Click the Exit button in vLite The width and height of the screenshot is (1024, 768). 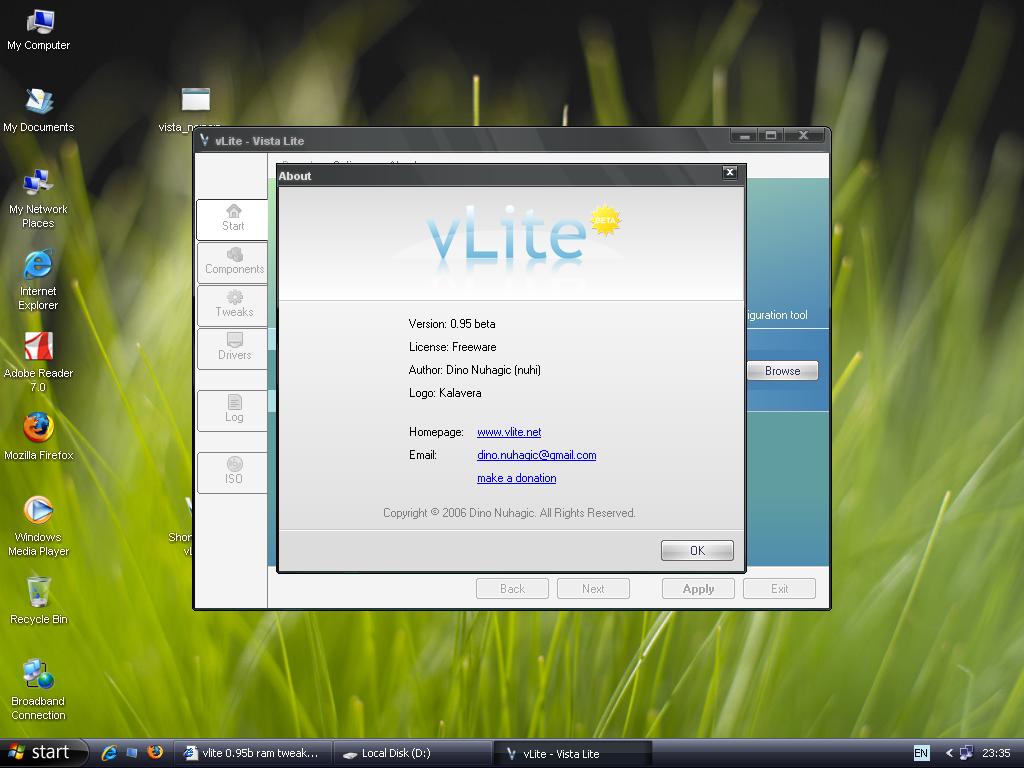pos(779,588)
